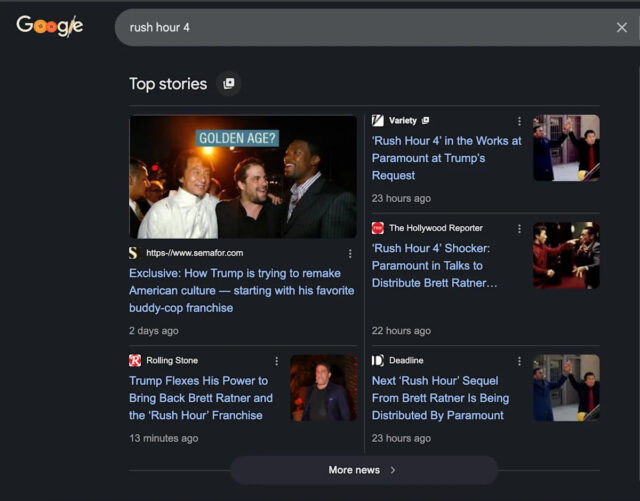Click the Top stories collection icon
640x501 pixels.
point(228,84)
